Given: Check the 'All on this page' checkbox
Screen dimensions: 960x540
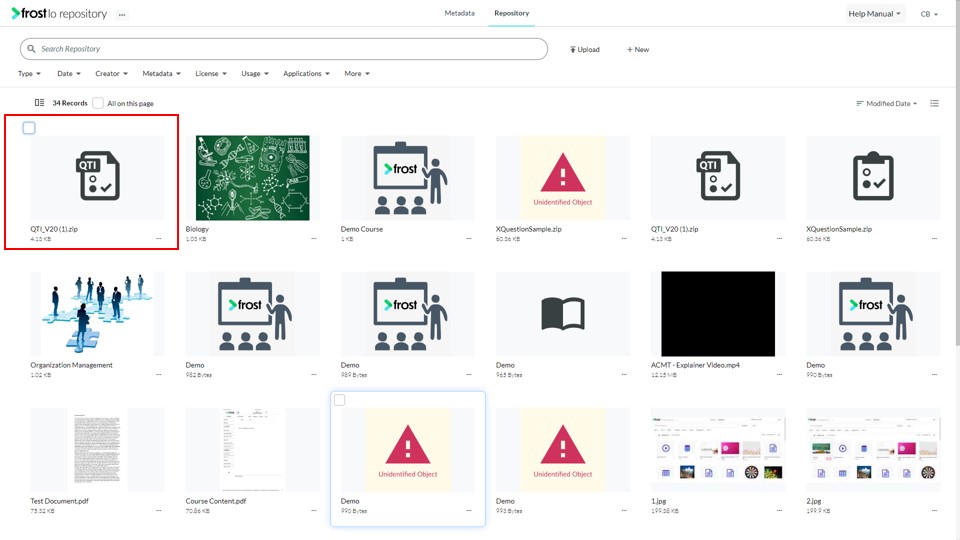Looking at the screenshot, I should 98,103.
